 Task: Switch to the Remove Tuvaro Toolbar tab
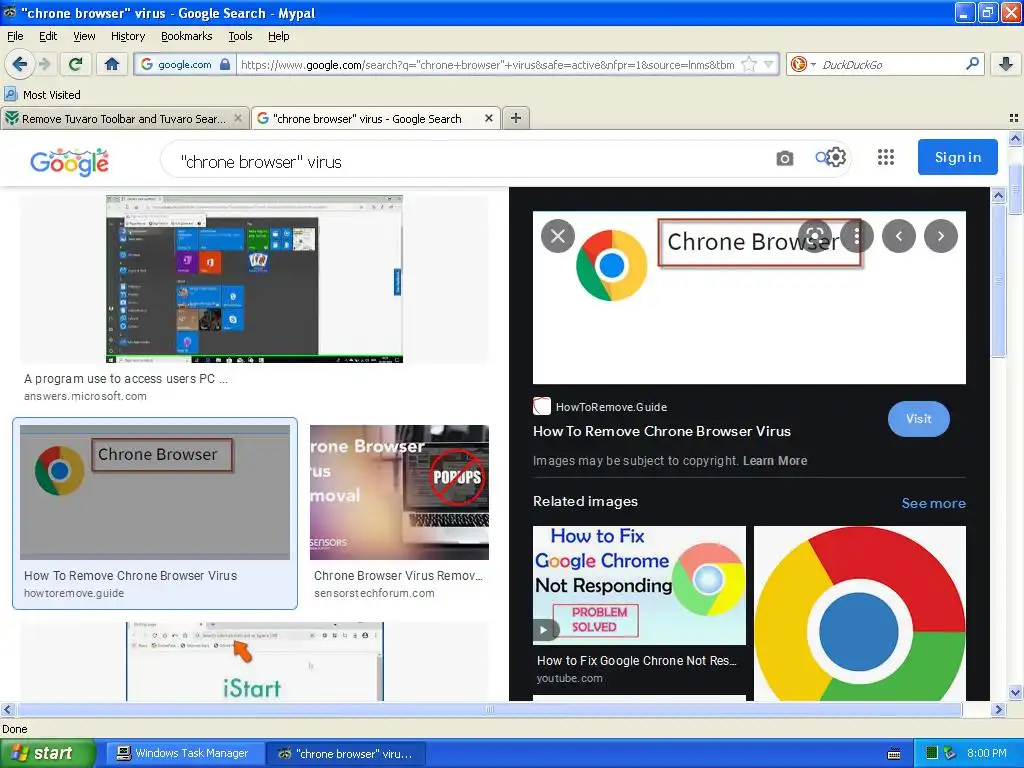pos(124,118)
